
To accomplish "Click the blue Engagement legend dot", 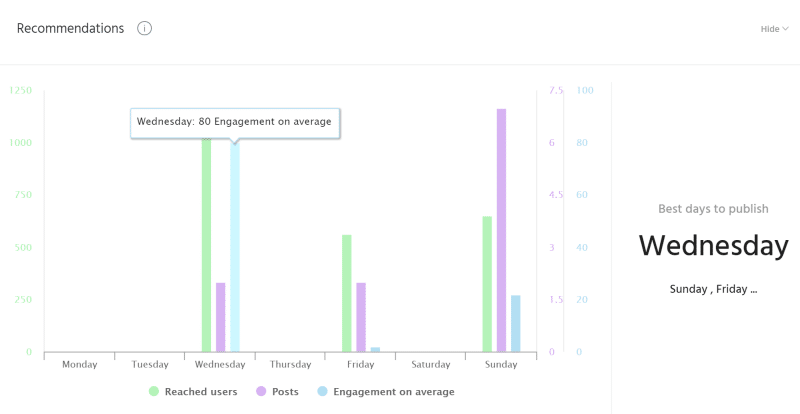I will click(x=322, y=392).
